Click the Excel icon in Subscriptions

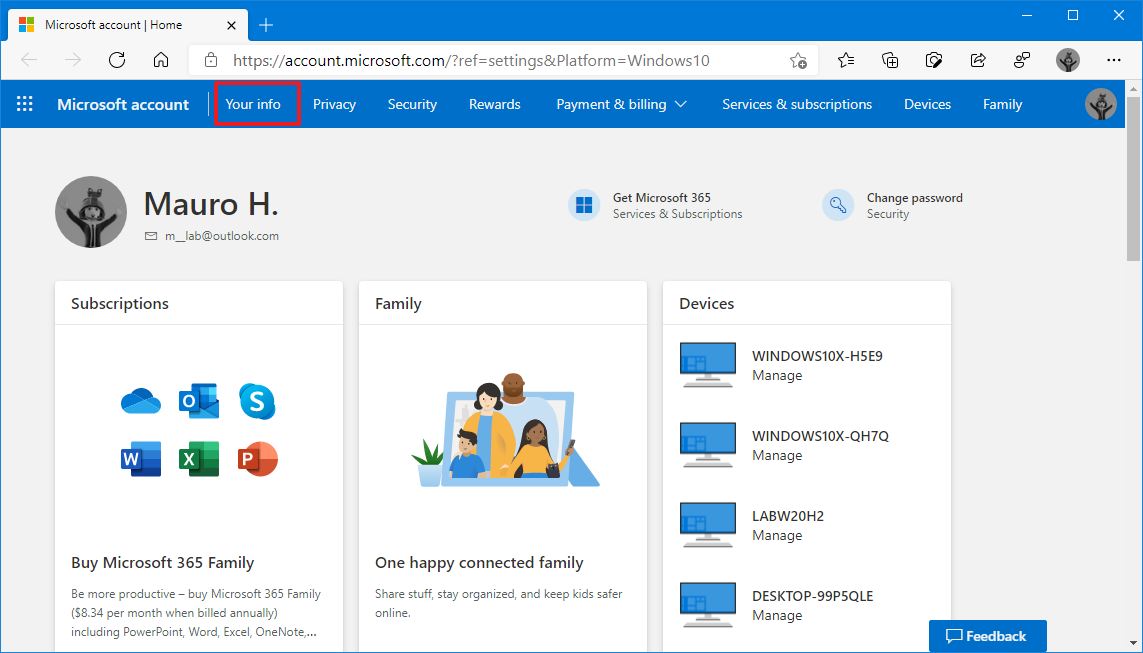[x=199, y=459]
